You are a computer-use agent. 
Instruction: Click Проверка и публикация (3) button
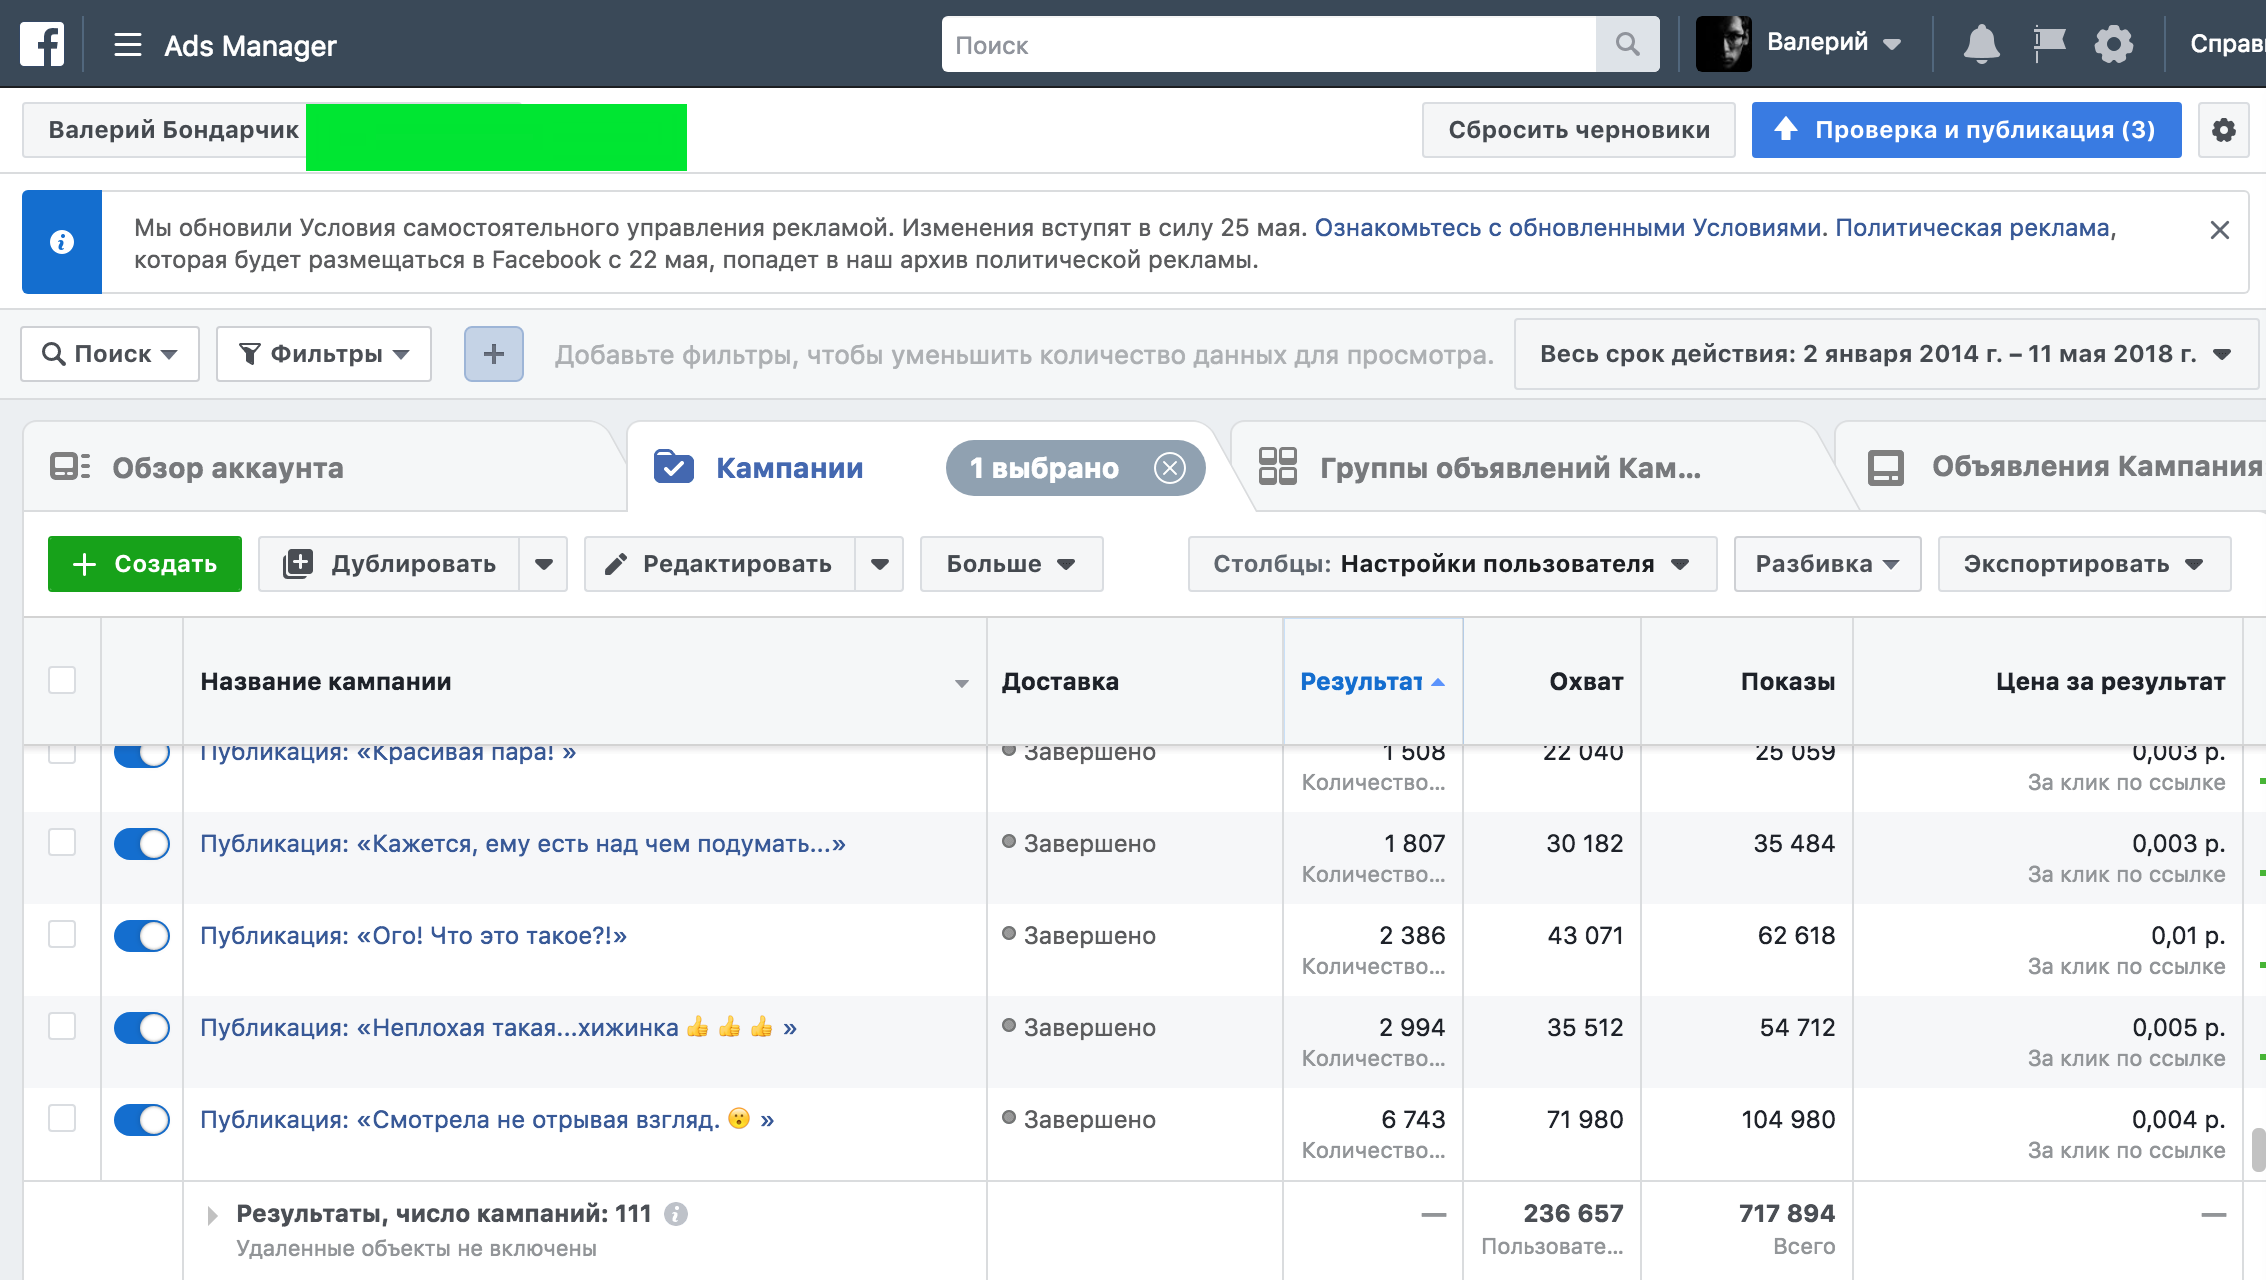[x=1966, y=130]
